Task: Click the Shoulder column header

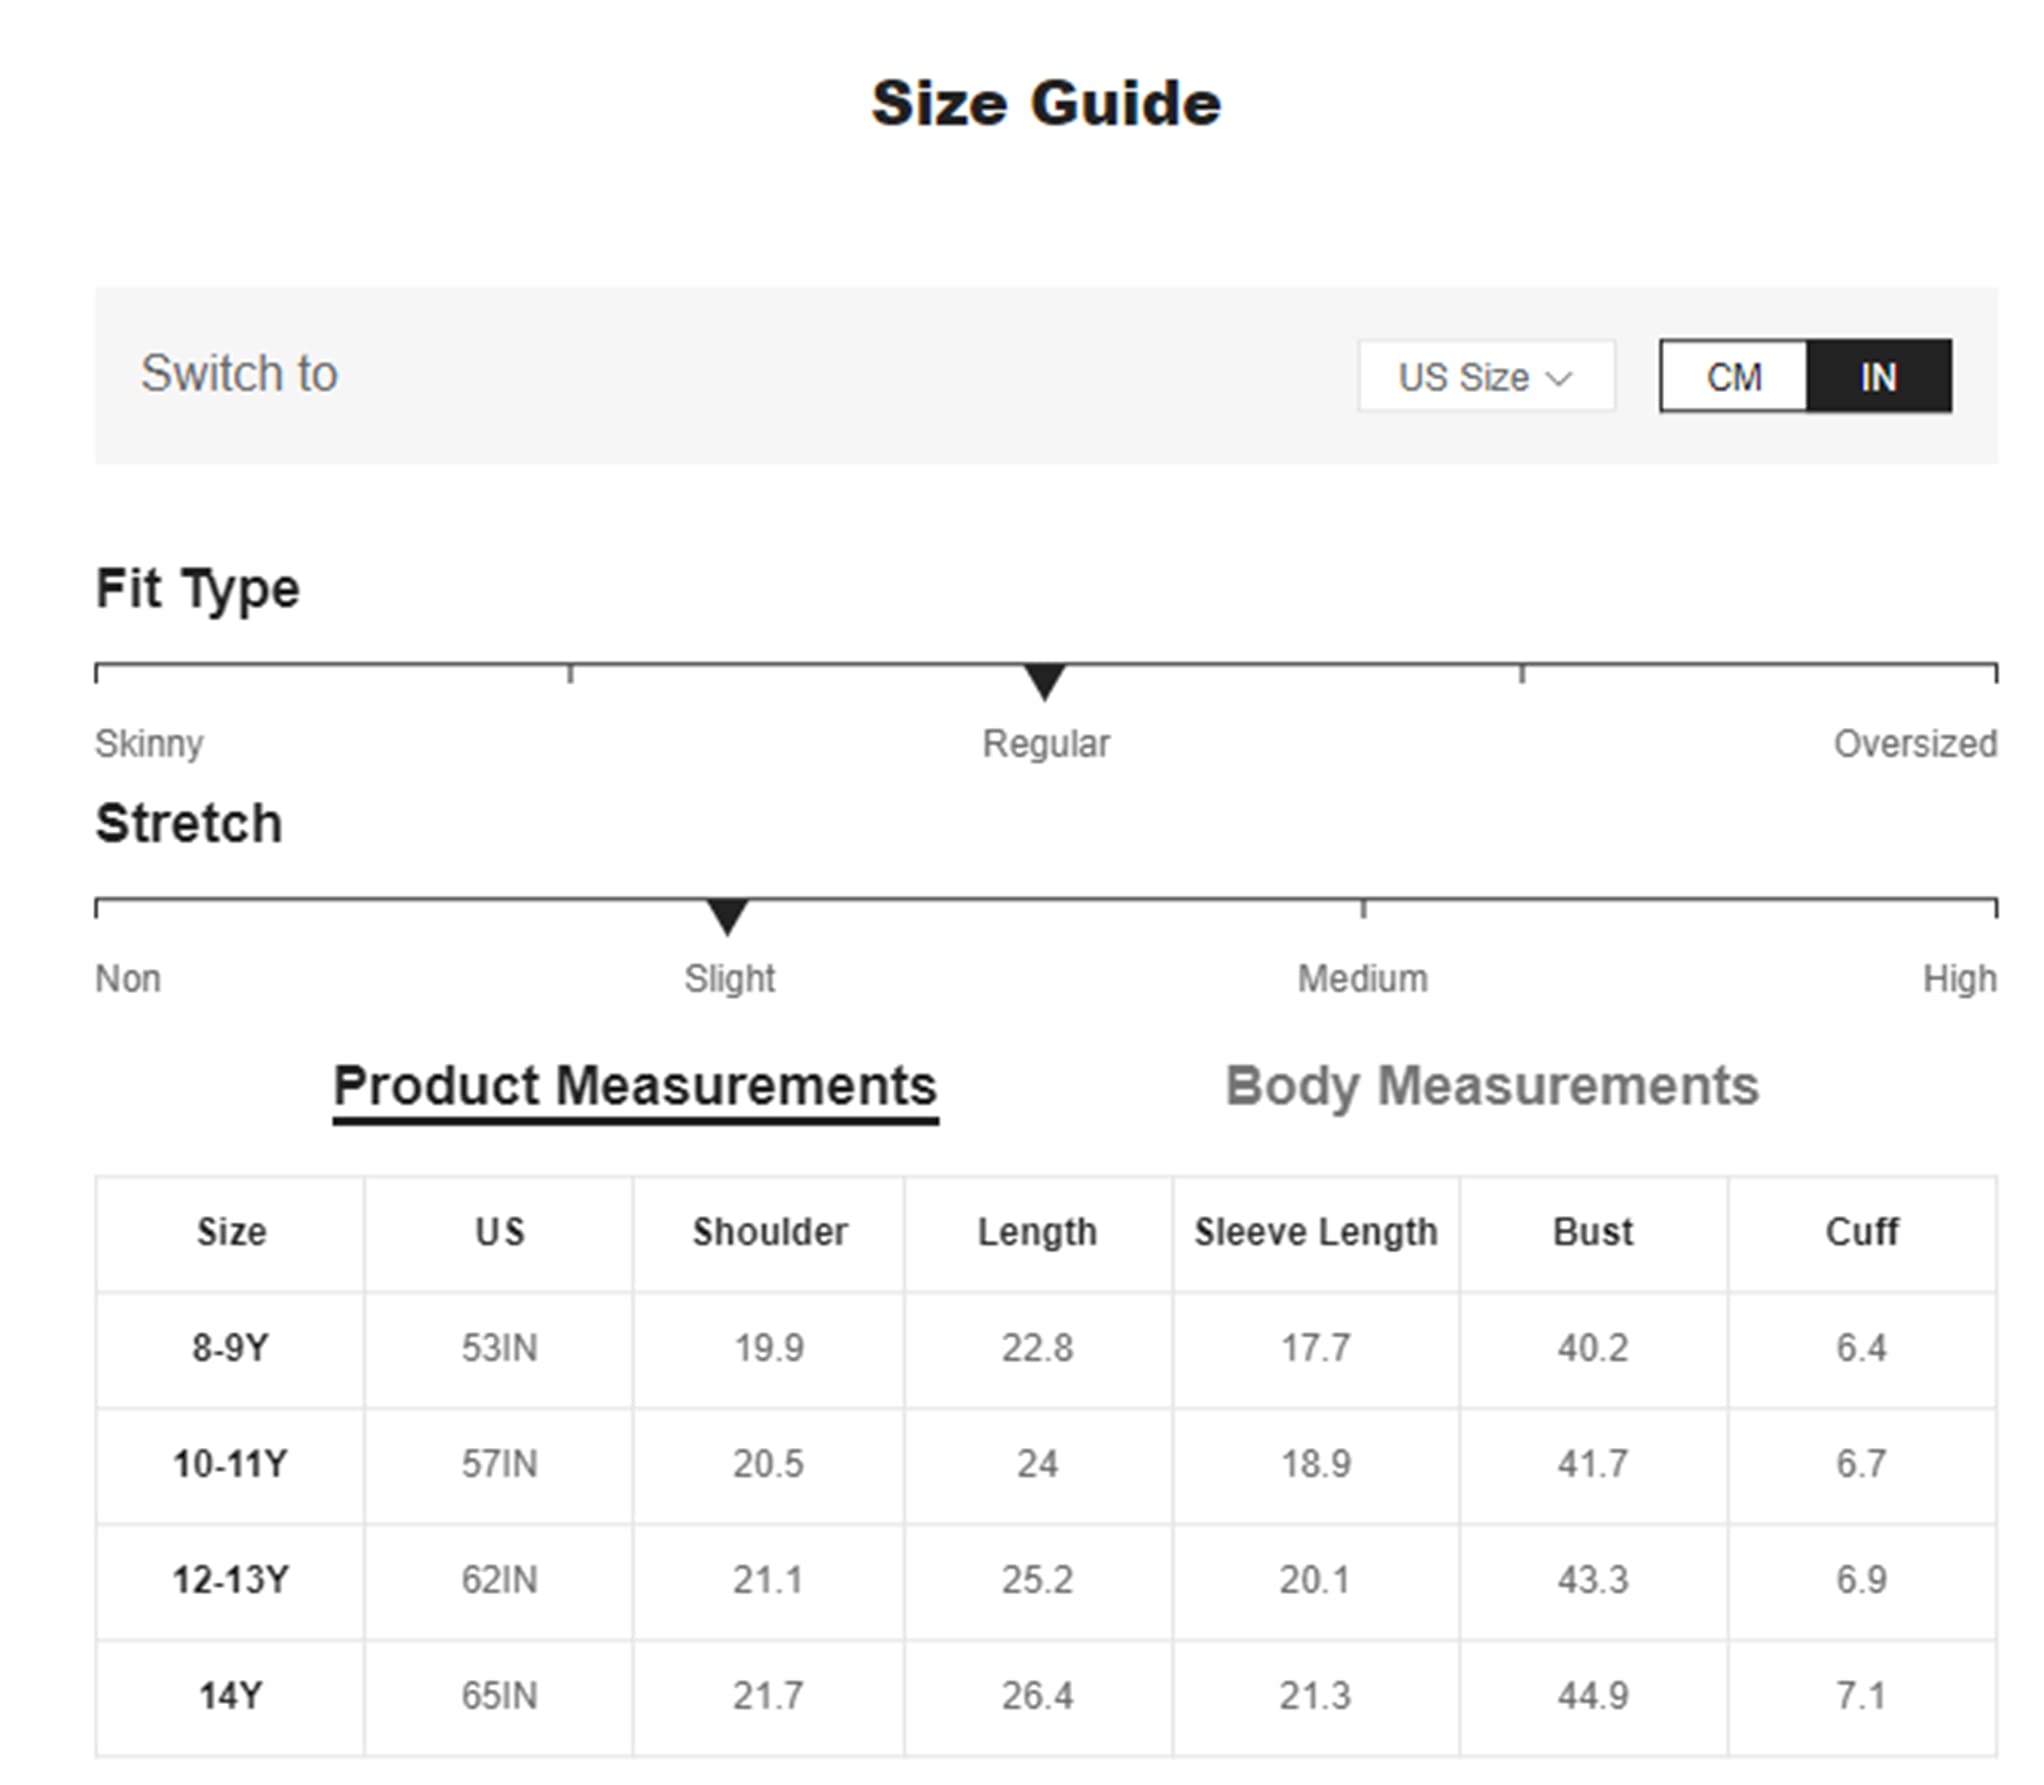Action: 769,1232
